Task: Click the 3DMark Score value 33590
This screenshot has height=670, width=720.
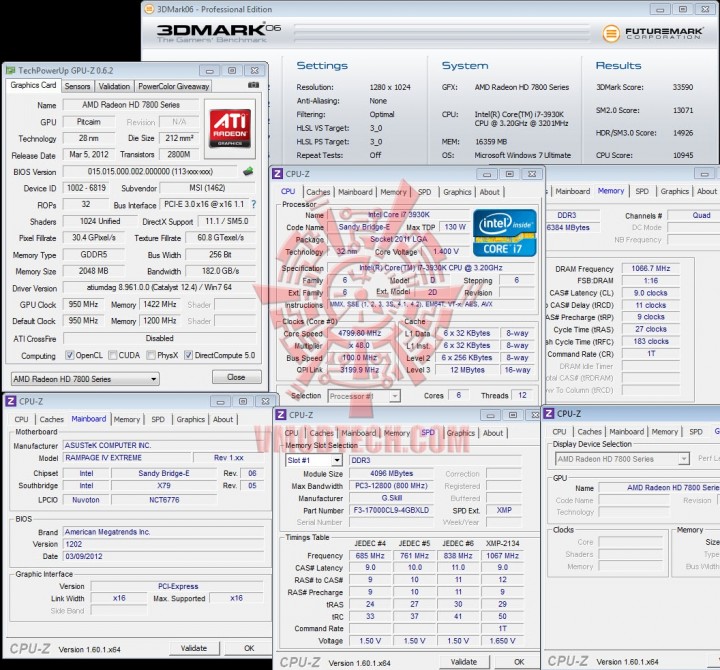Action: [x=683, y=87]
